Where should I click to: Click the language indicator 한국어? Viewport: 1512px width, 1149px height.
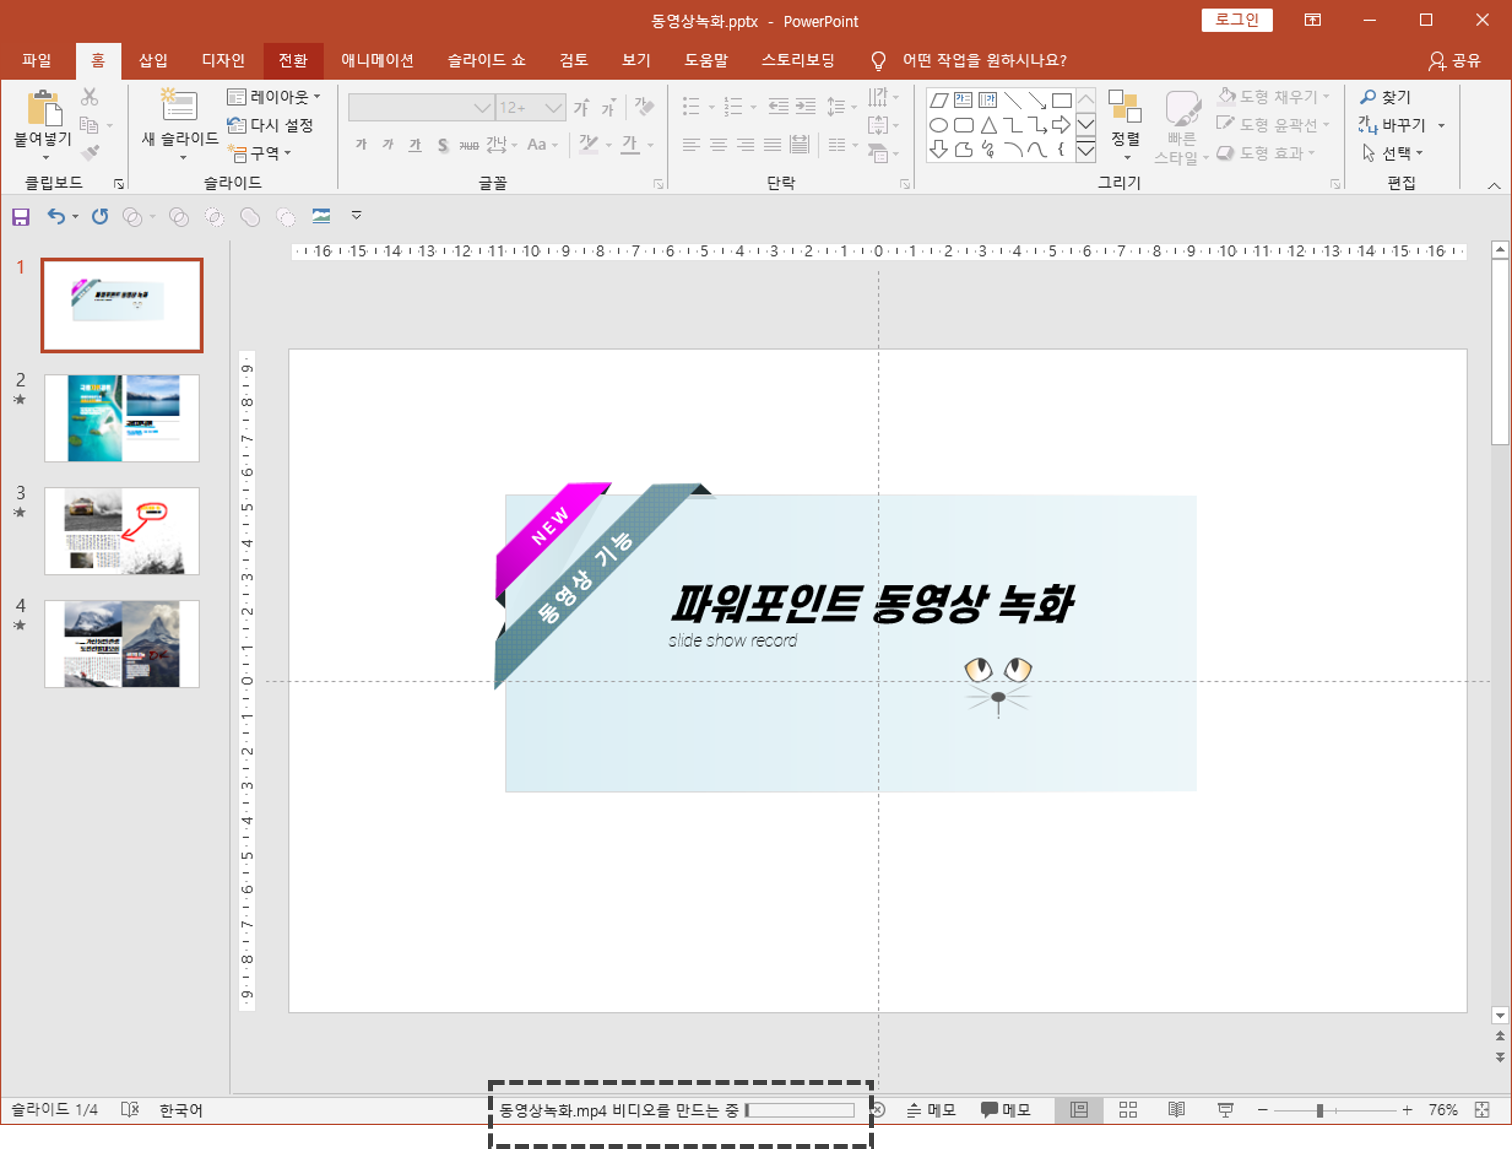pyautogui.click(x=181, y=1110)
